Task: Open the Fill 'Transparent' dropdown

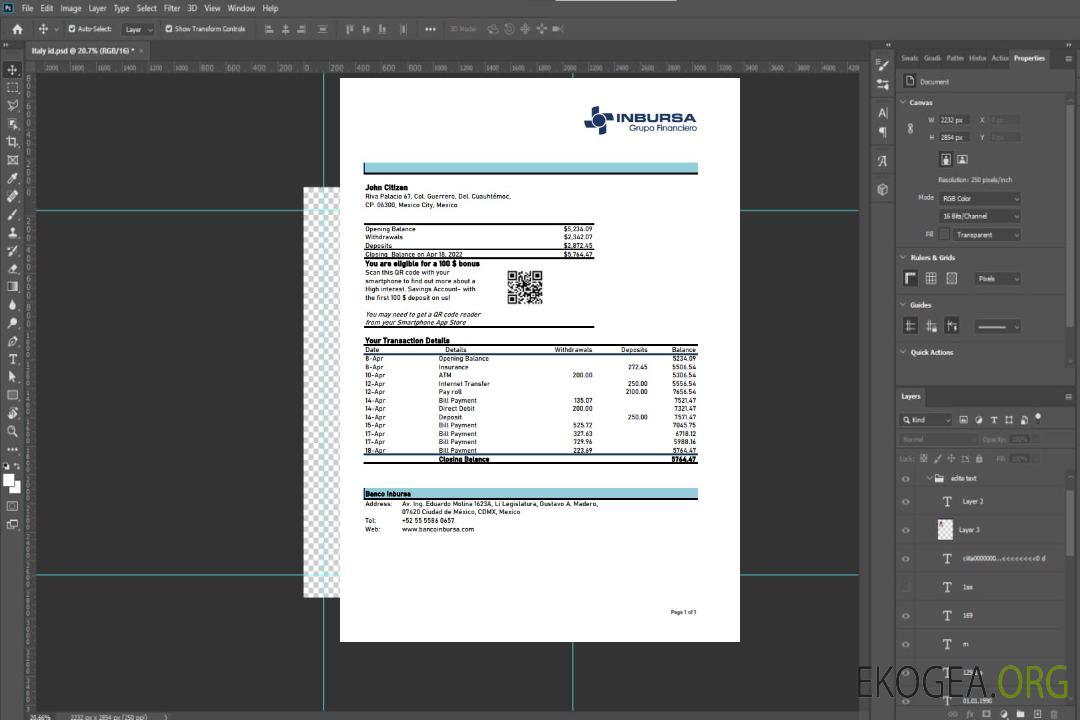Action: pyautogui.click(x=986, y=235)
